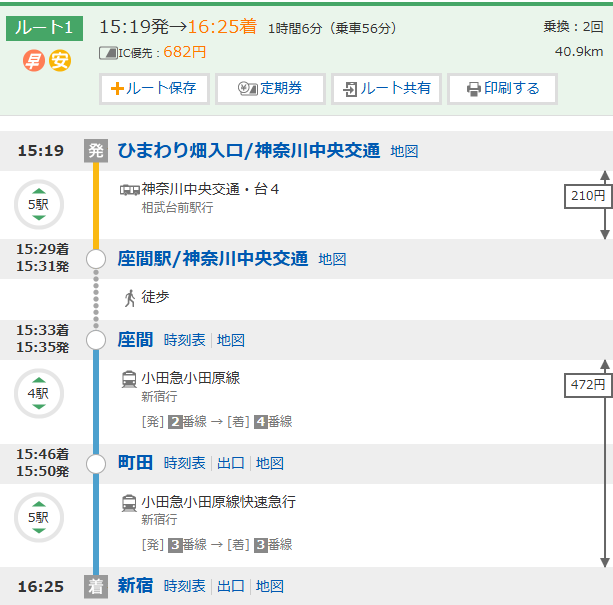
Task: Select the ルート1 green label
Action: 44,28
